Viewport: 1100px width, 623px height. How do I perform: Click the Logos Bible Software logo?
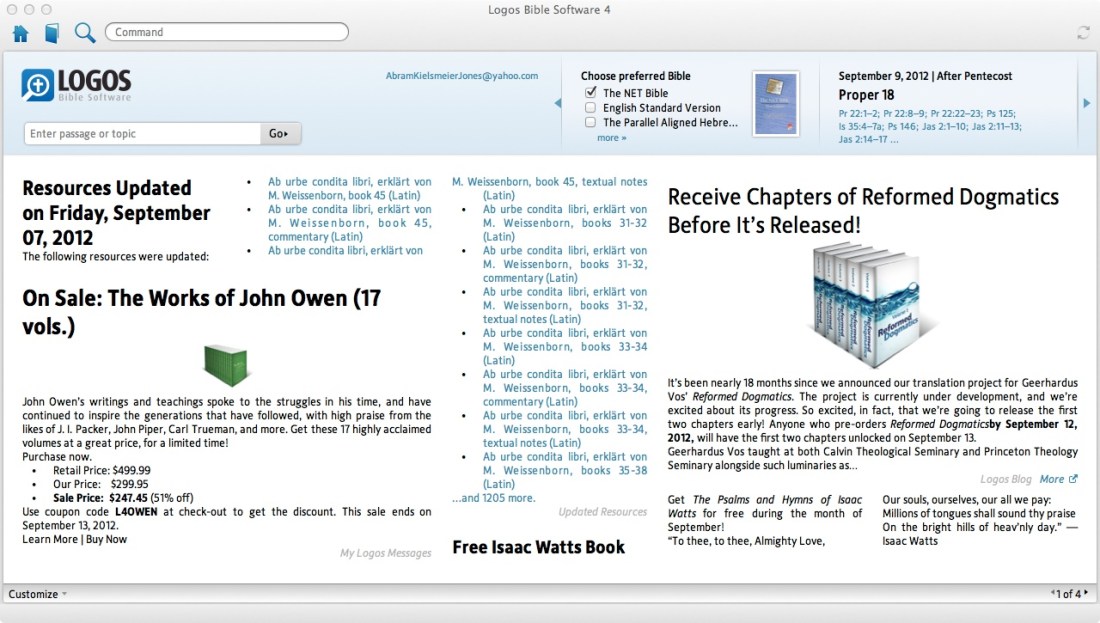76,85
